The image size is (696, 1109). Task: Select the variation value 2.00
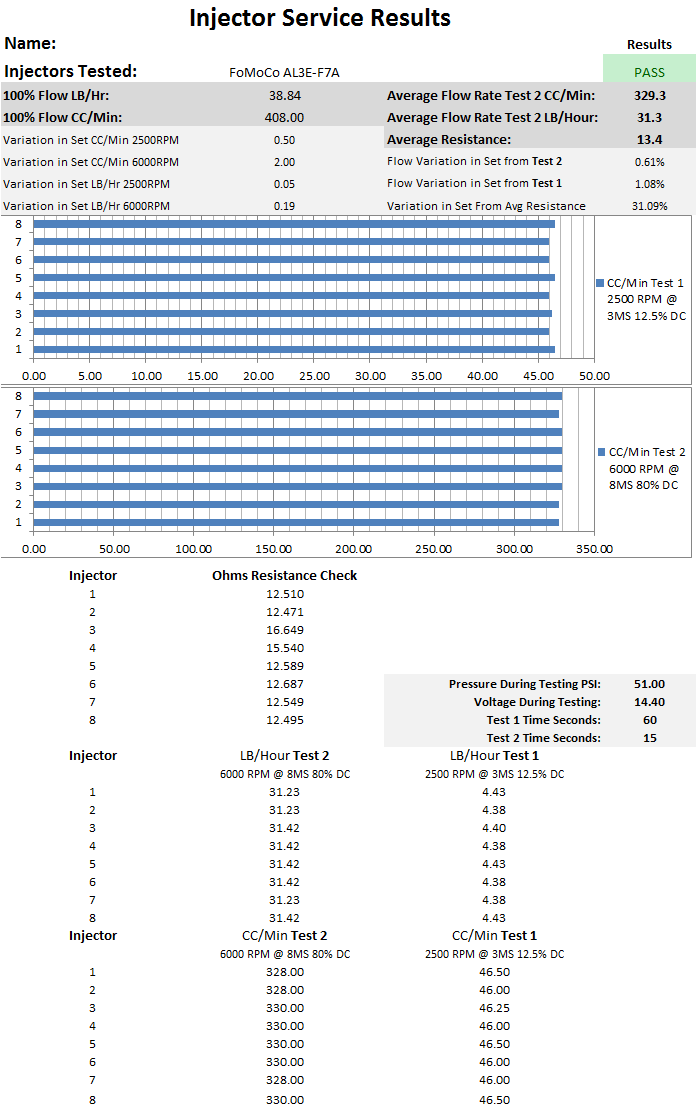click(284, 162)
